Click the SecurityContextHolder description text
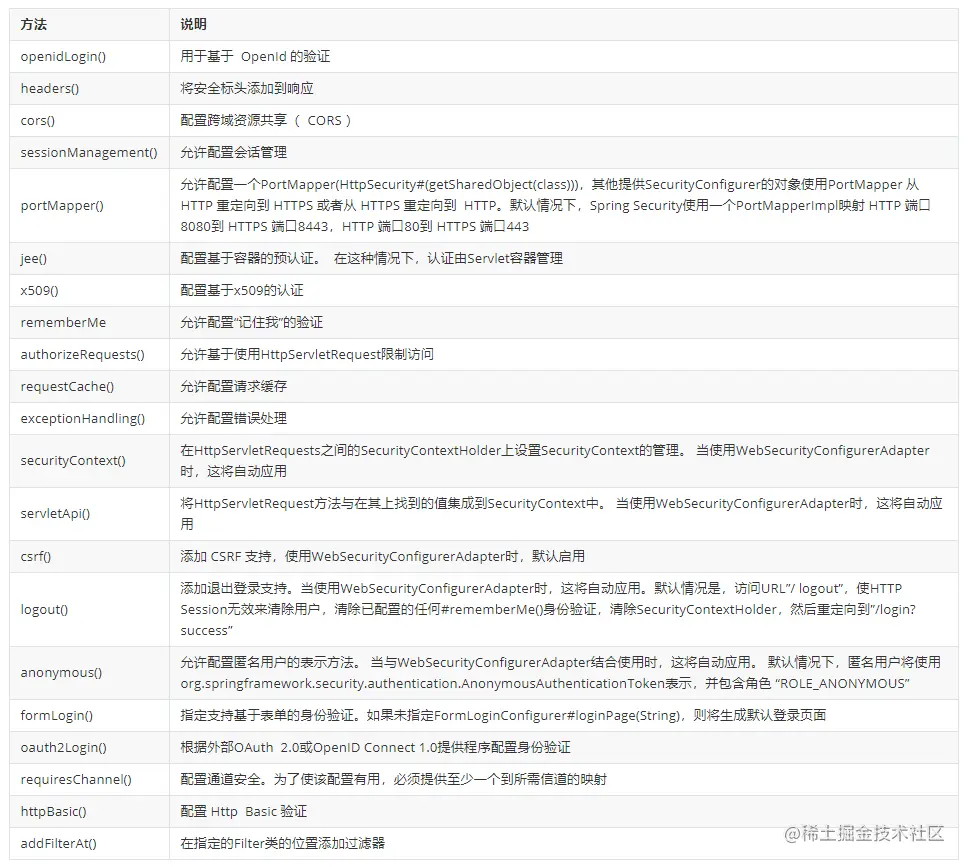 point(554,461)
